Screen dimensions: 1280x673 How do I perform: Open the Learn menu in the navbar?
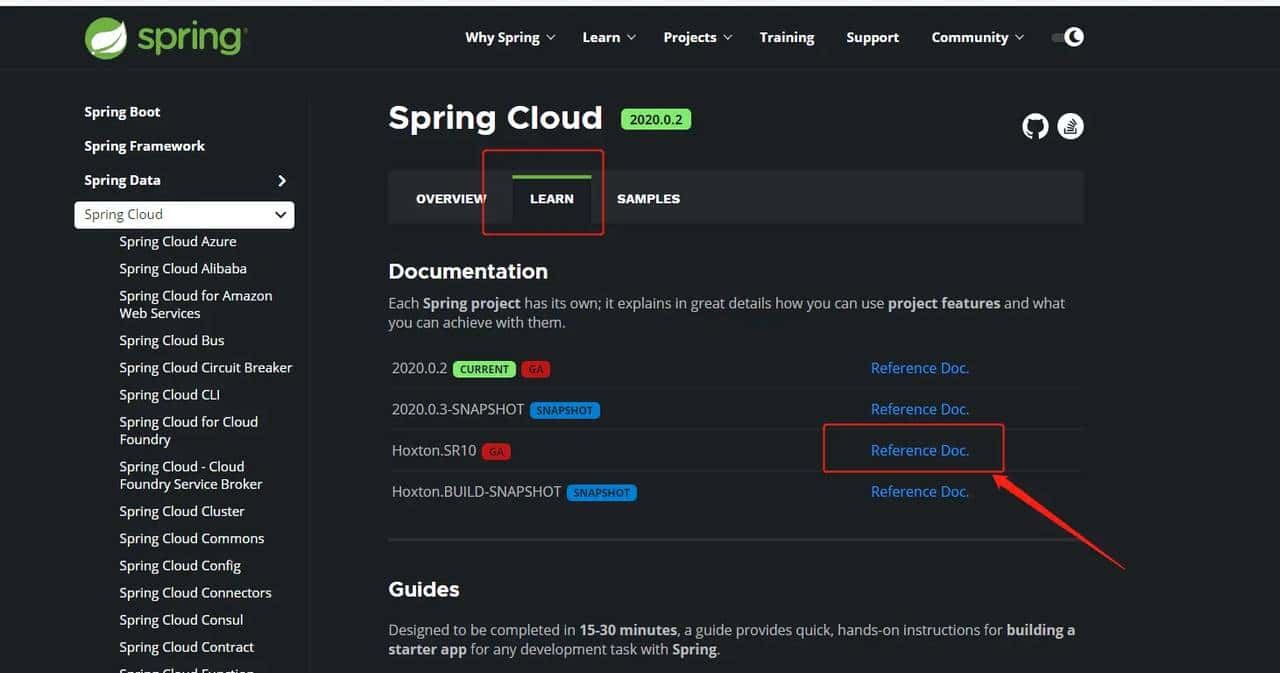[x=601, y=37]
